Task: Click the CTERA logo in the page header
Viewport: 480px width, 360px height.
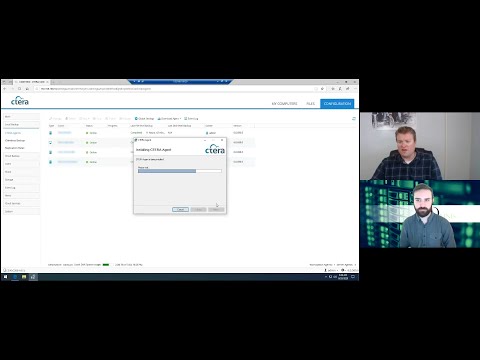Action: click(20, 101)
